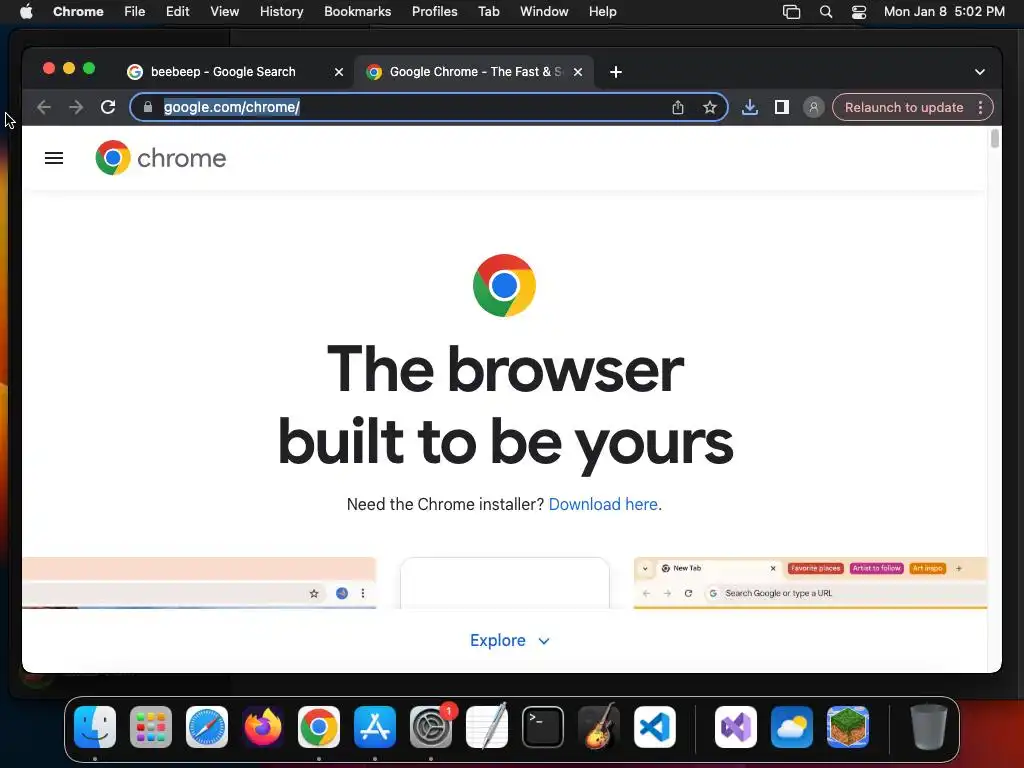The width and height of the screenshot is (1024, 768).
Task: Follow the Download here link
Action: tap(603, 504)
